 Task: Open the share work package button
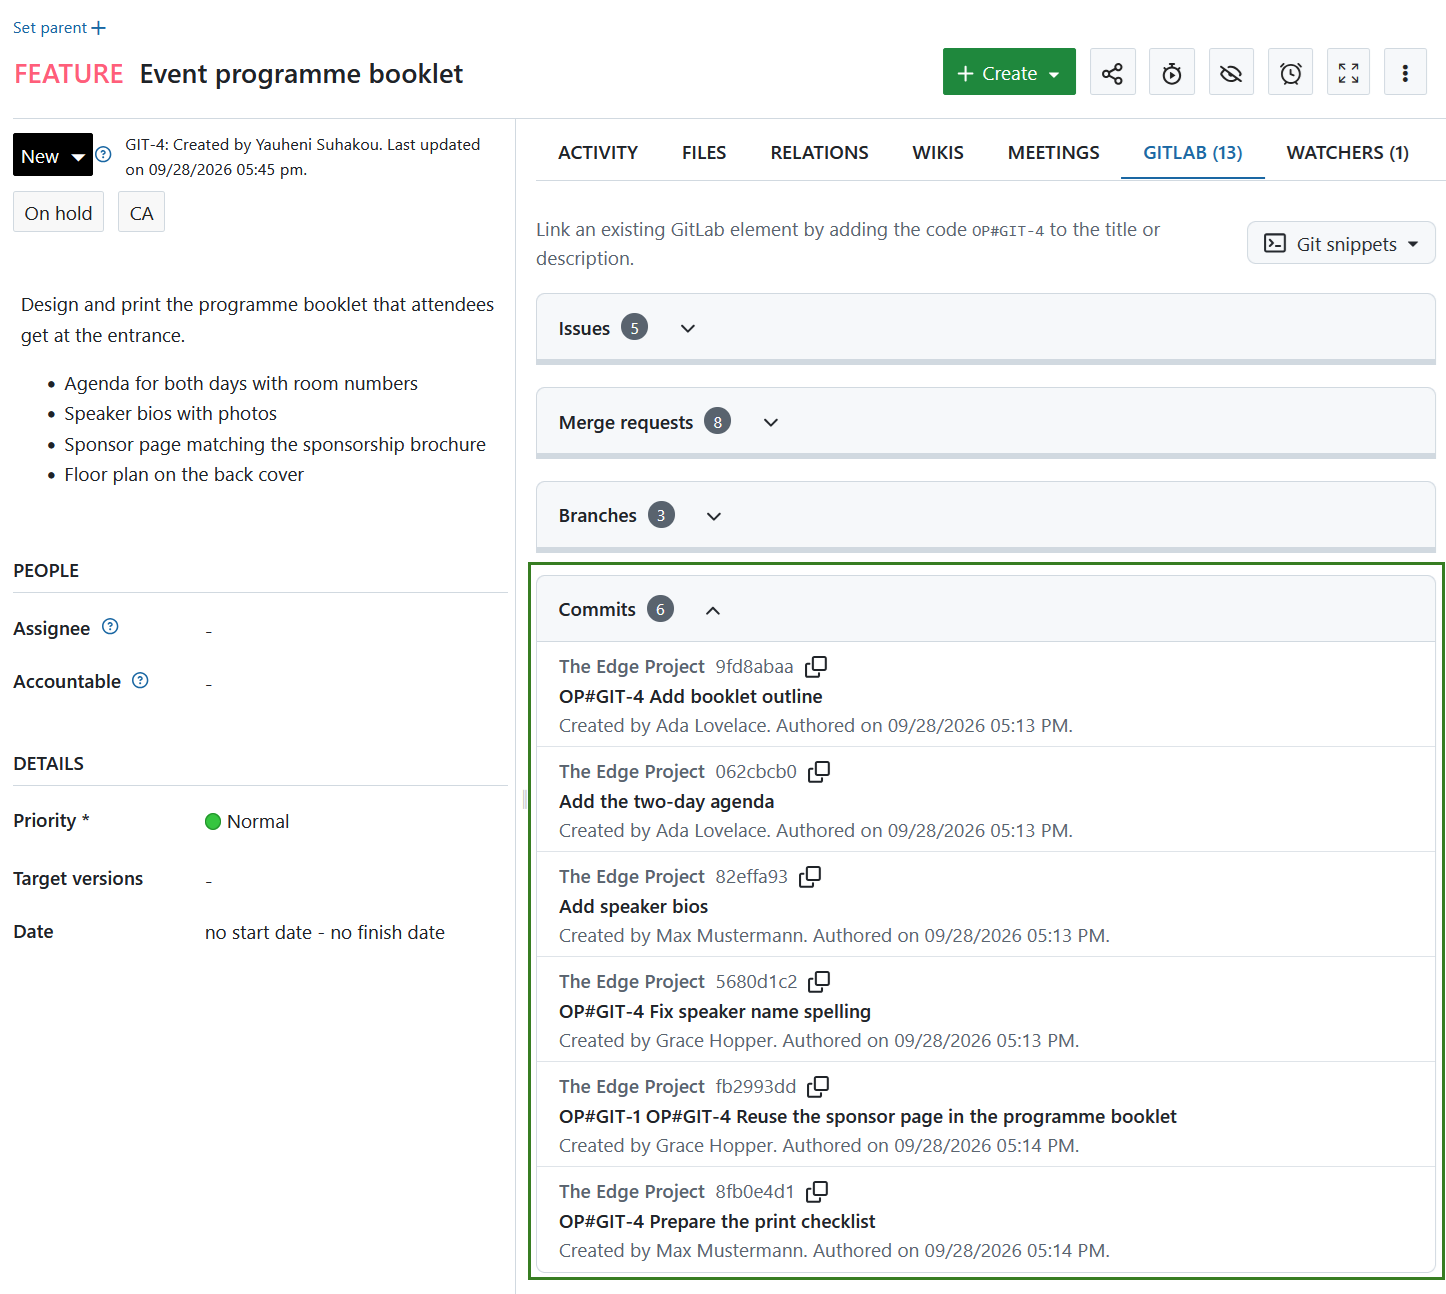click(1112, 73)
